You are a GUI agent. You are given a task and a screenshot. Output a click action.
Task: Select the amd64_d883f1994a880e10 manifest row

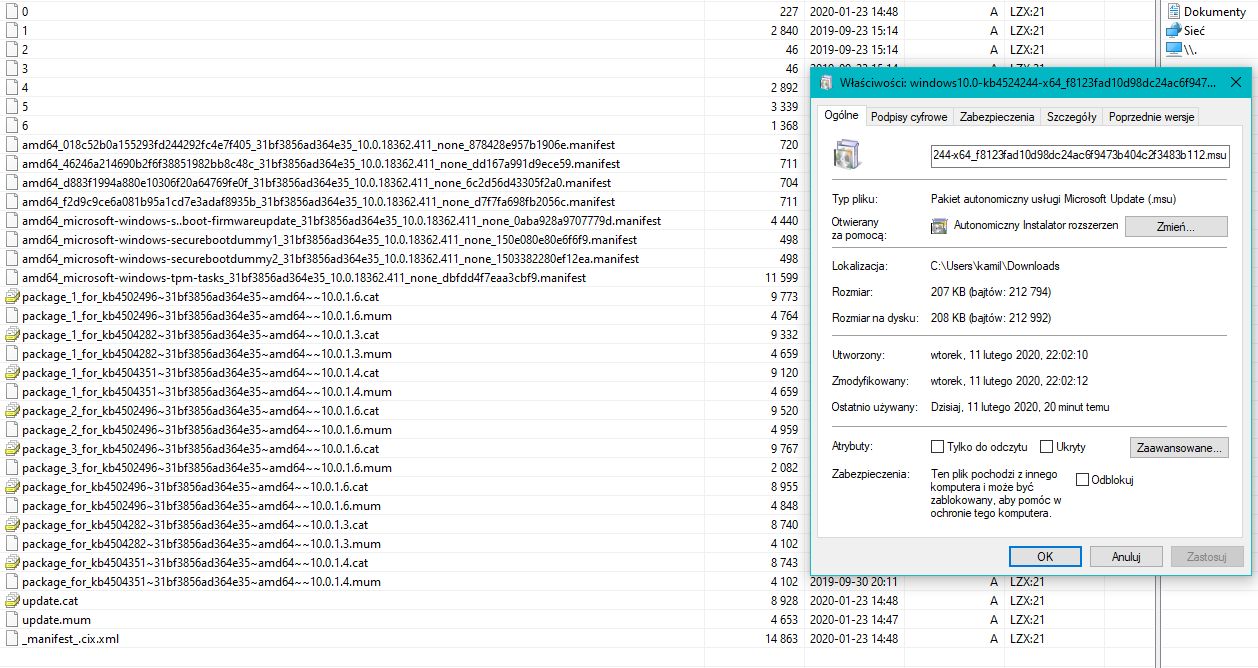point(316,182)
